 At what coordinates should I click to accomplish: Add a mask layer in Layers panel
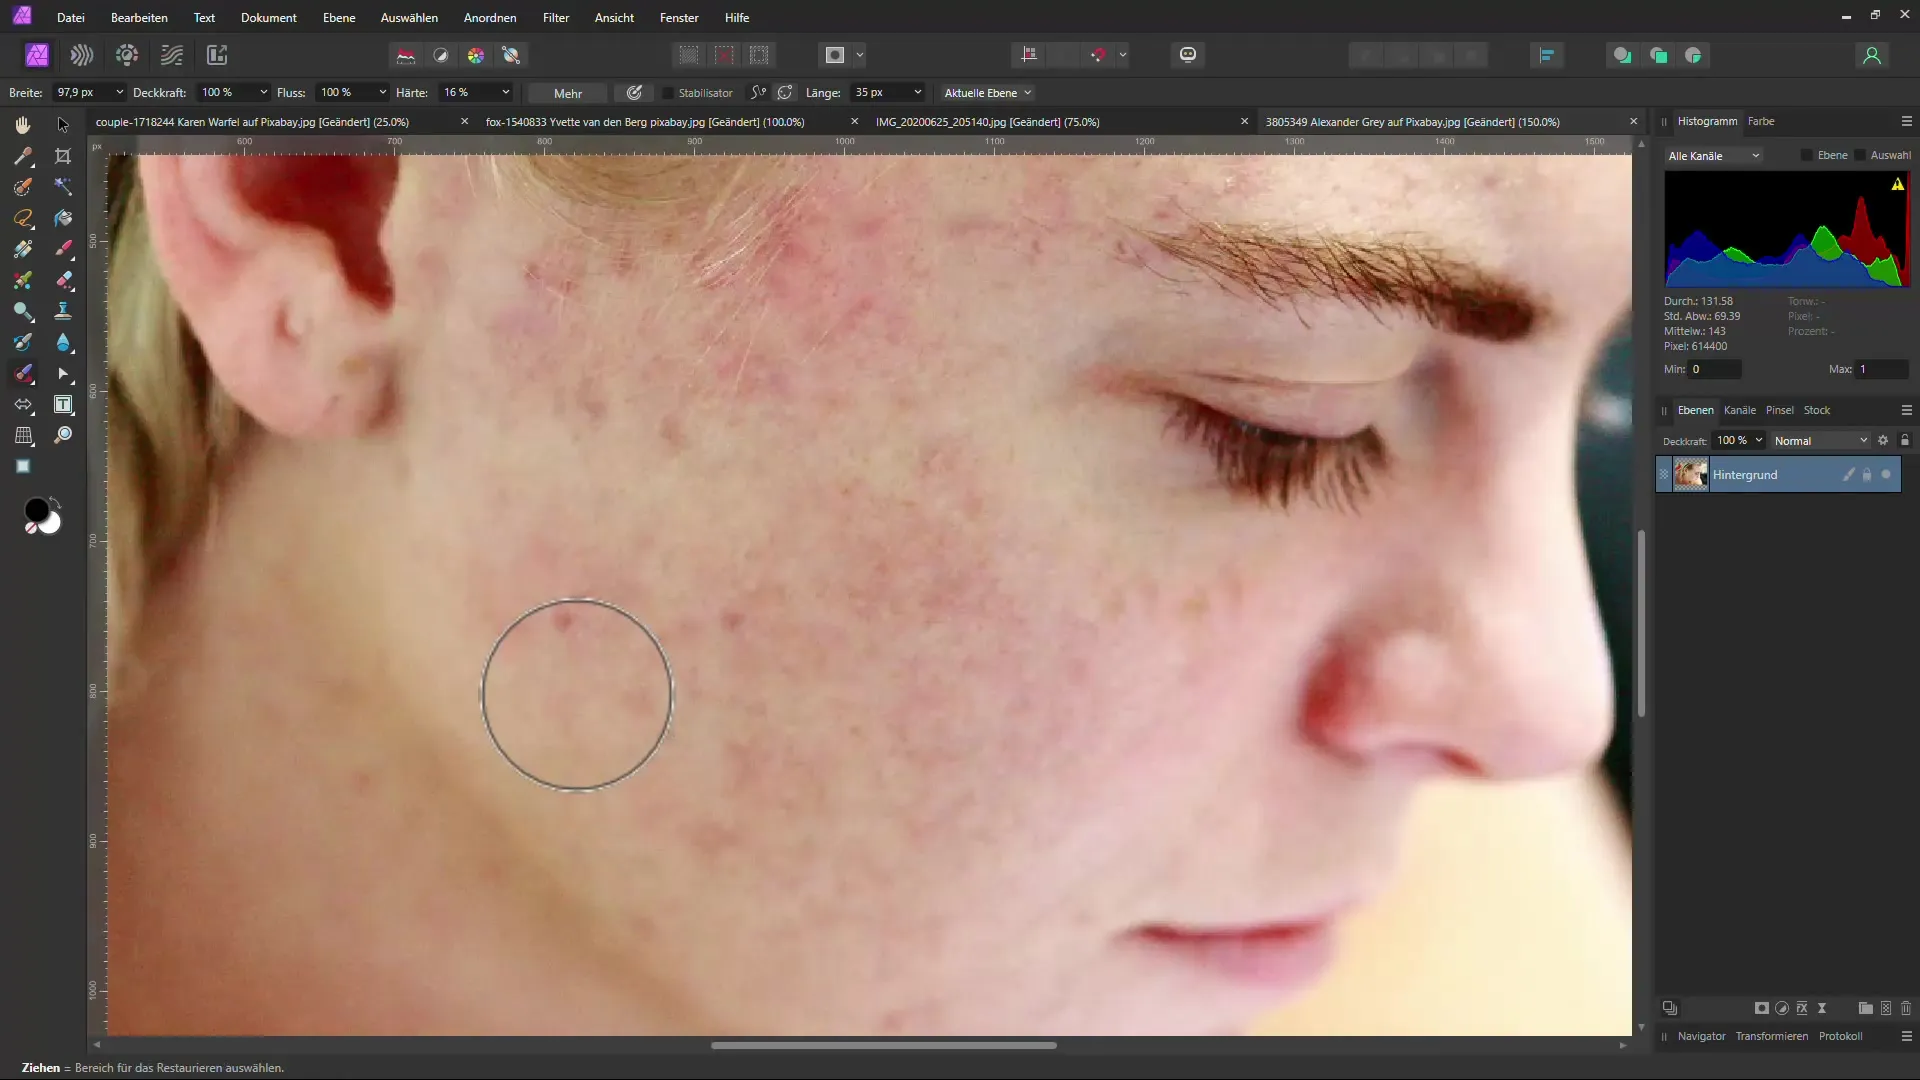click(1762, 1008)
